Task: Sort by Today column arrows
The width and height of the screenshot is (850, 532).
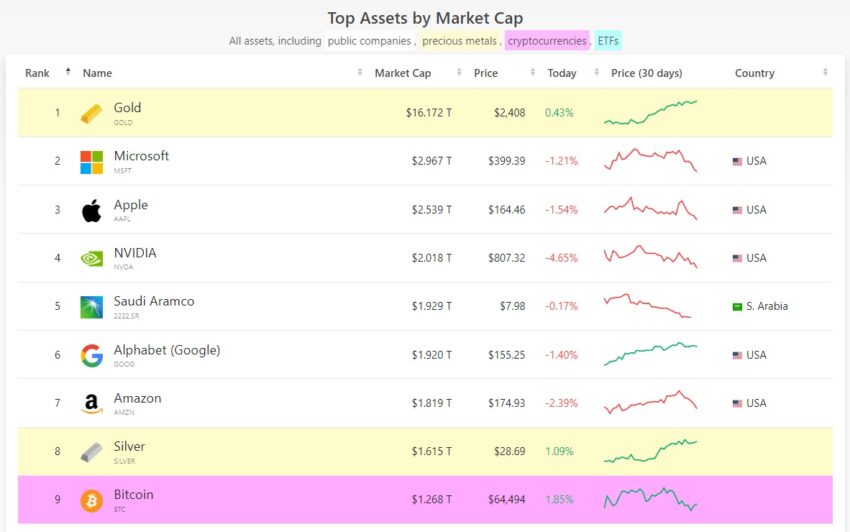Action: tap(596, 72)
